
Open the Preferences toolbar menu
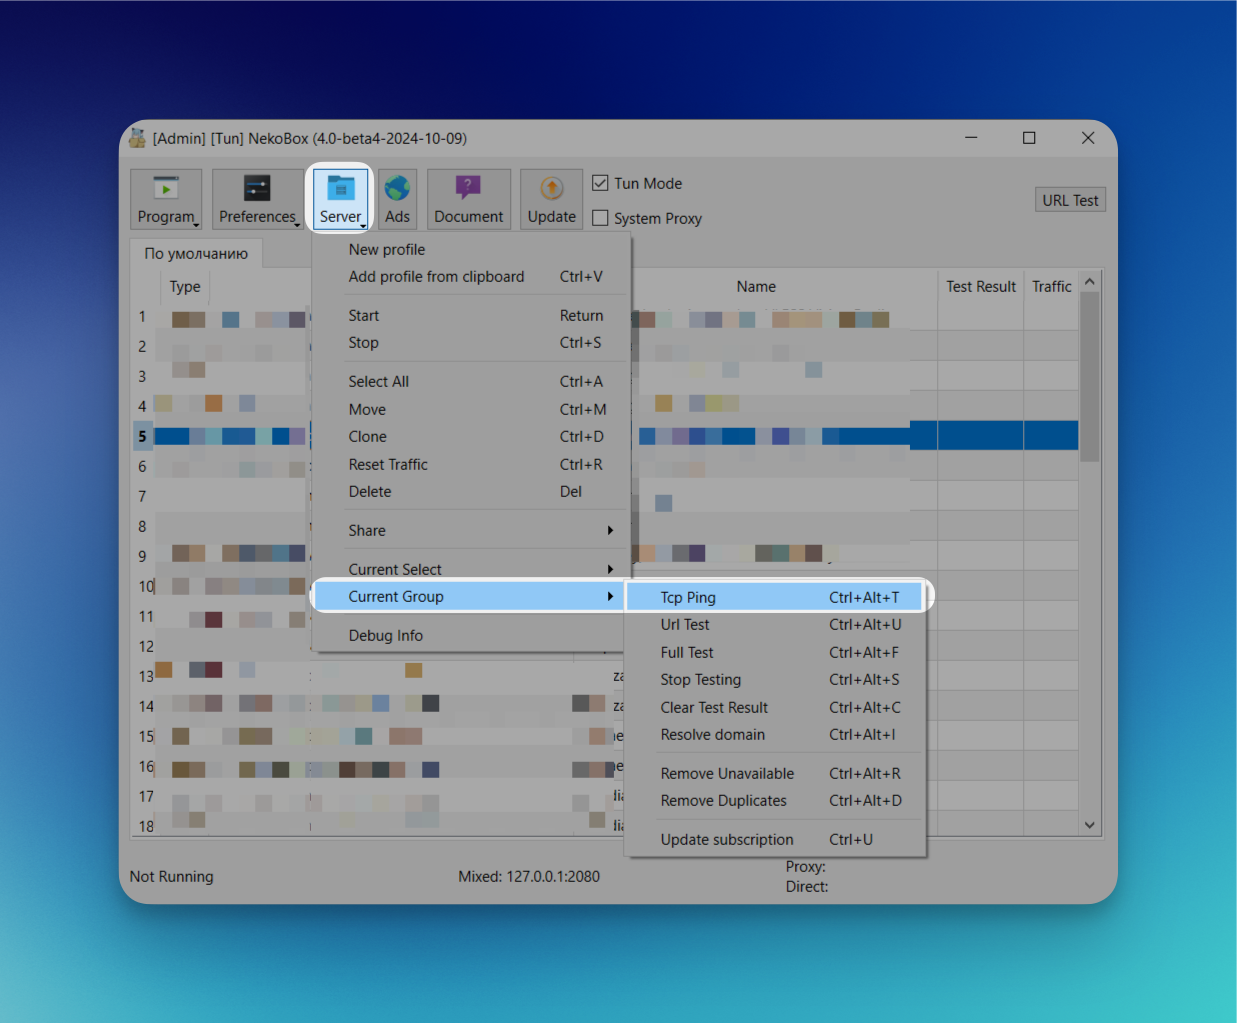click(x=257, y=199)
